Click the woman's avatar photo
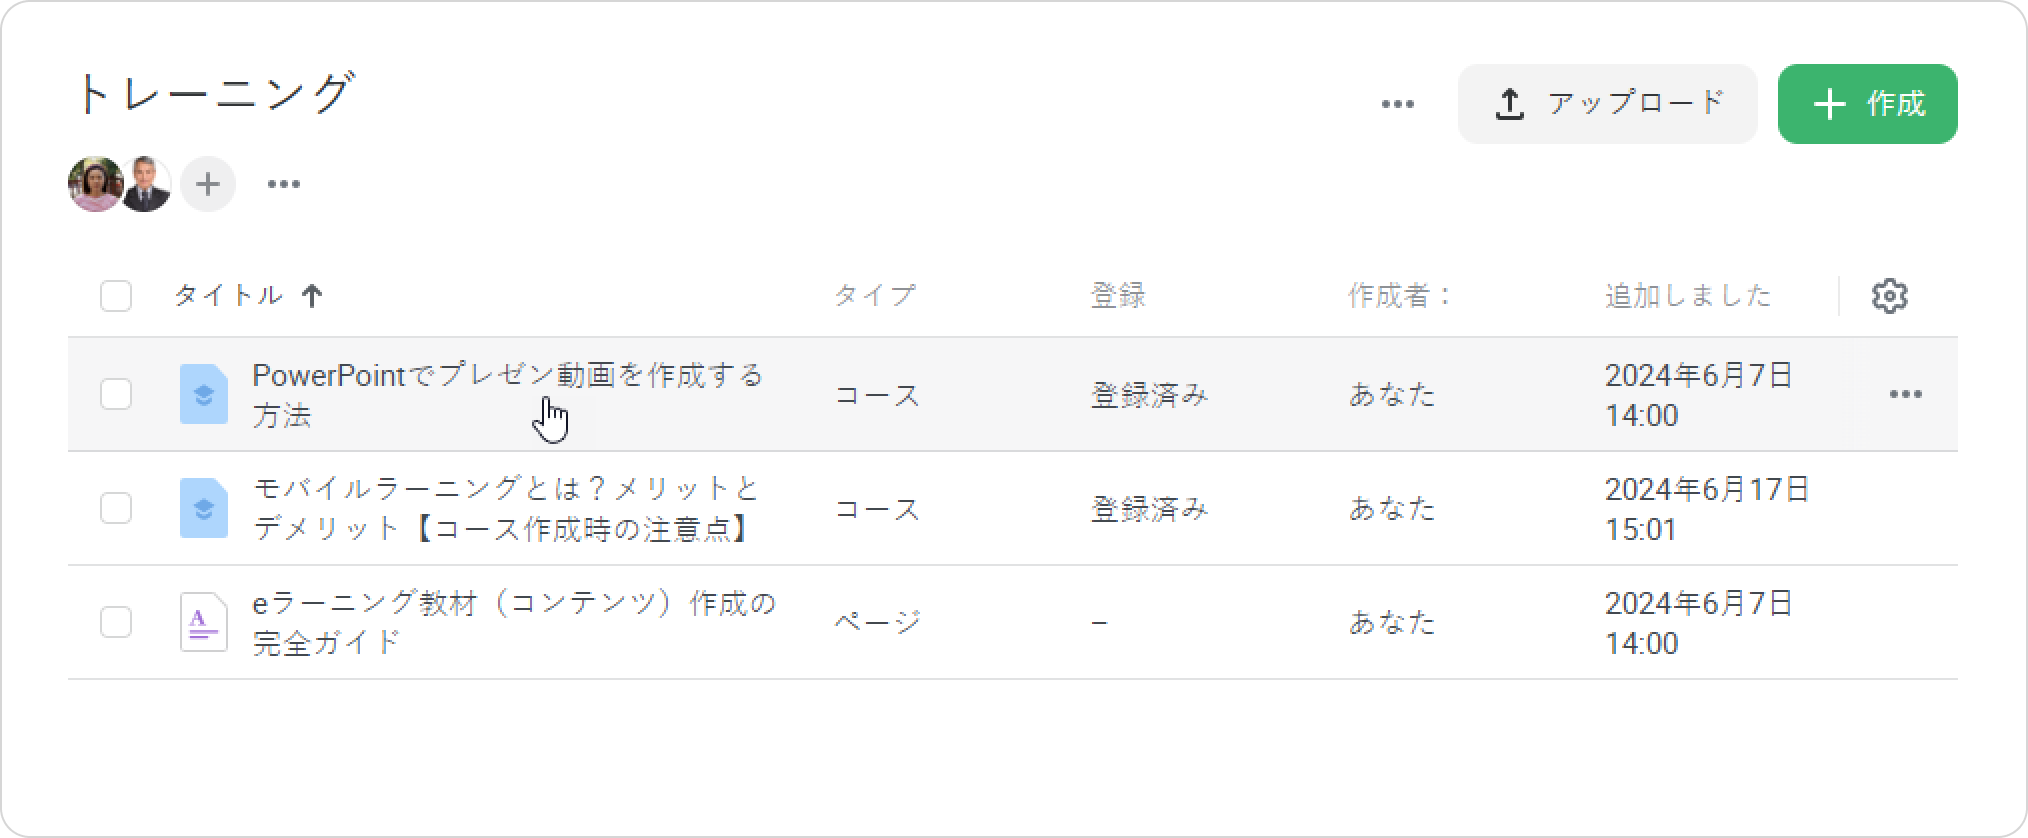This screenshot has width=2028, height=838. (93, 184)
